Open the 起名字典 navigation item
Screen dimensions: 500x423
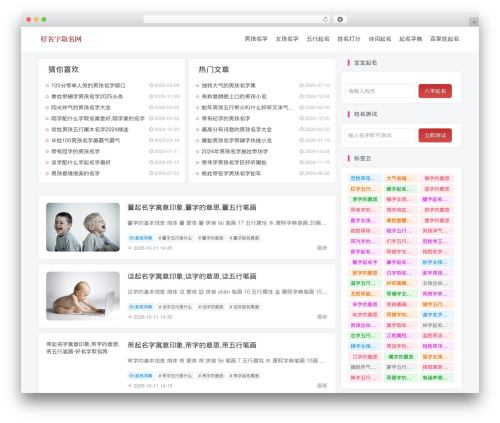tap(411, 39)
